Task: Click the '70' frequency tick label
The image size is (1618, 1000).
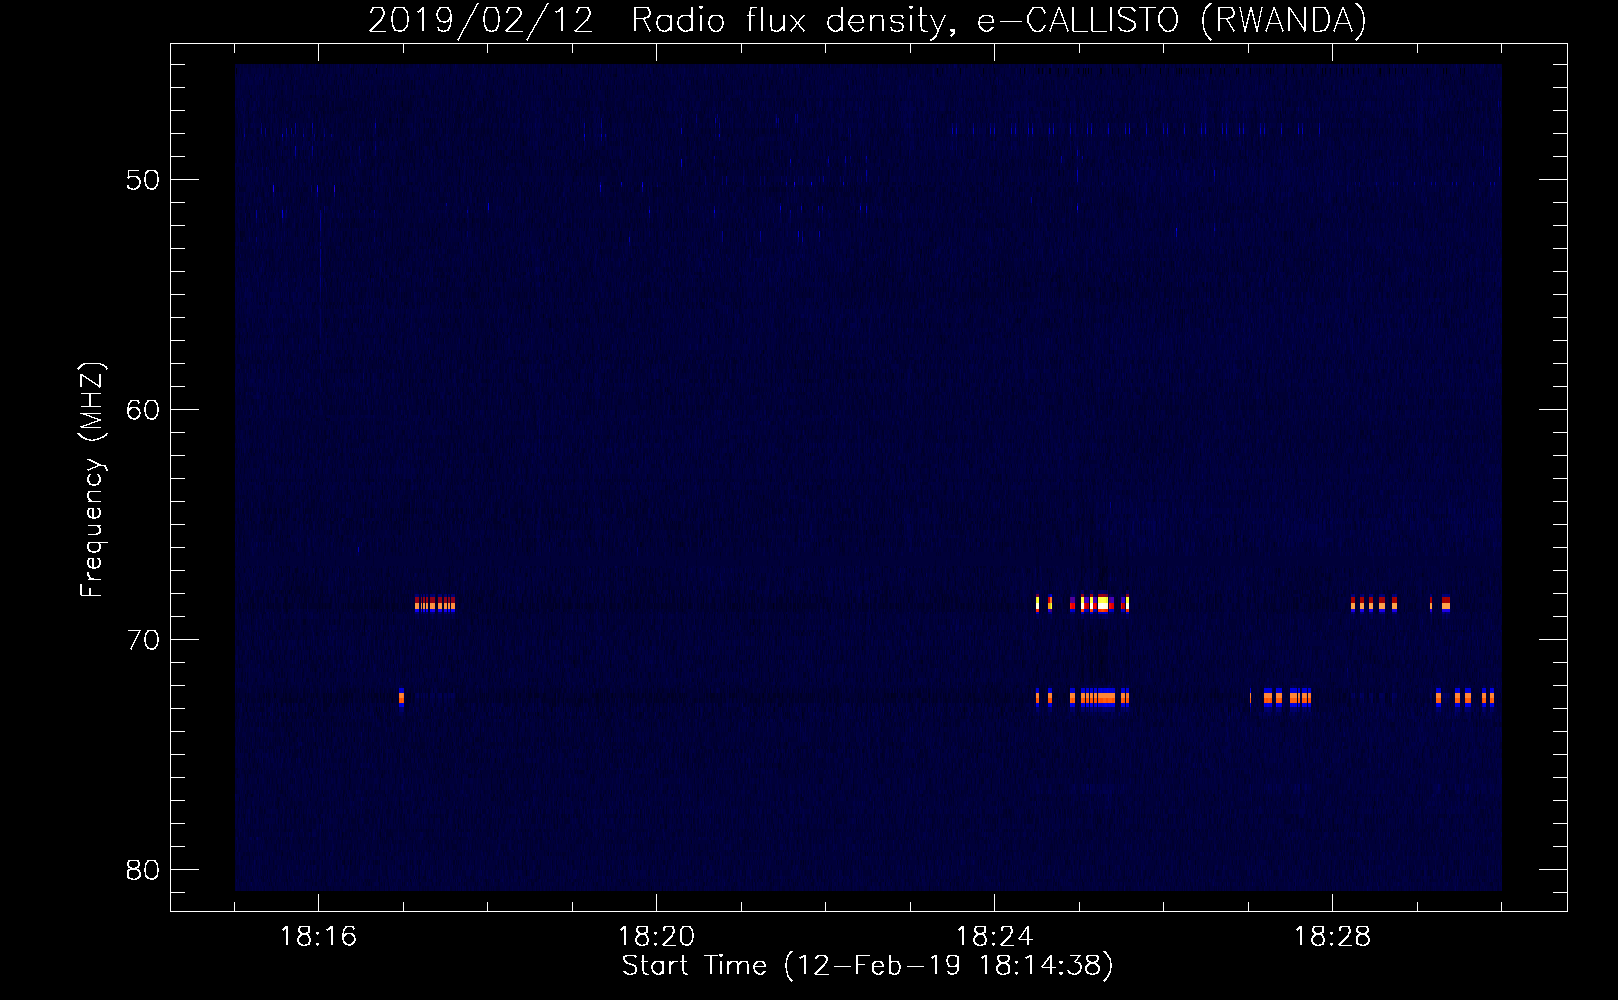Action: [143, 640]
